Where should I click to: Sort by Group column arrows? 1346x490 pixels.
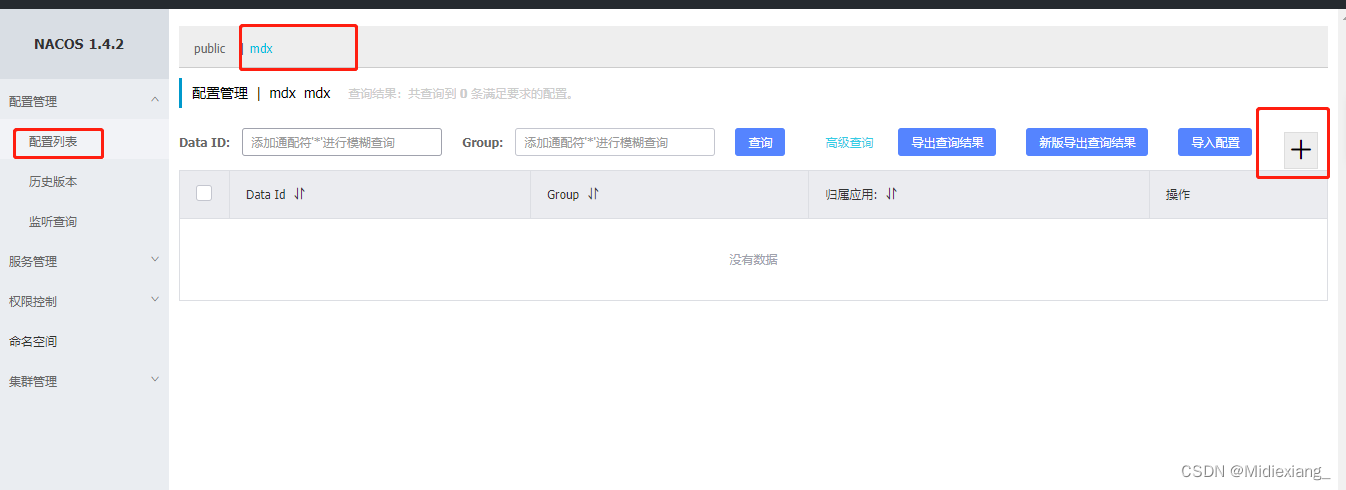click(x=593, y=194)
